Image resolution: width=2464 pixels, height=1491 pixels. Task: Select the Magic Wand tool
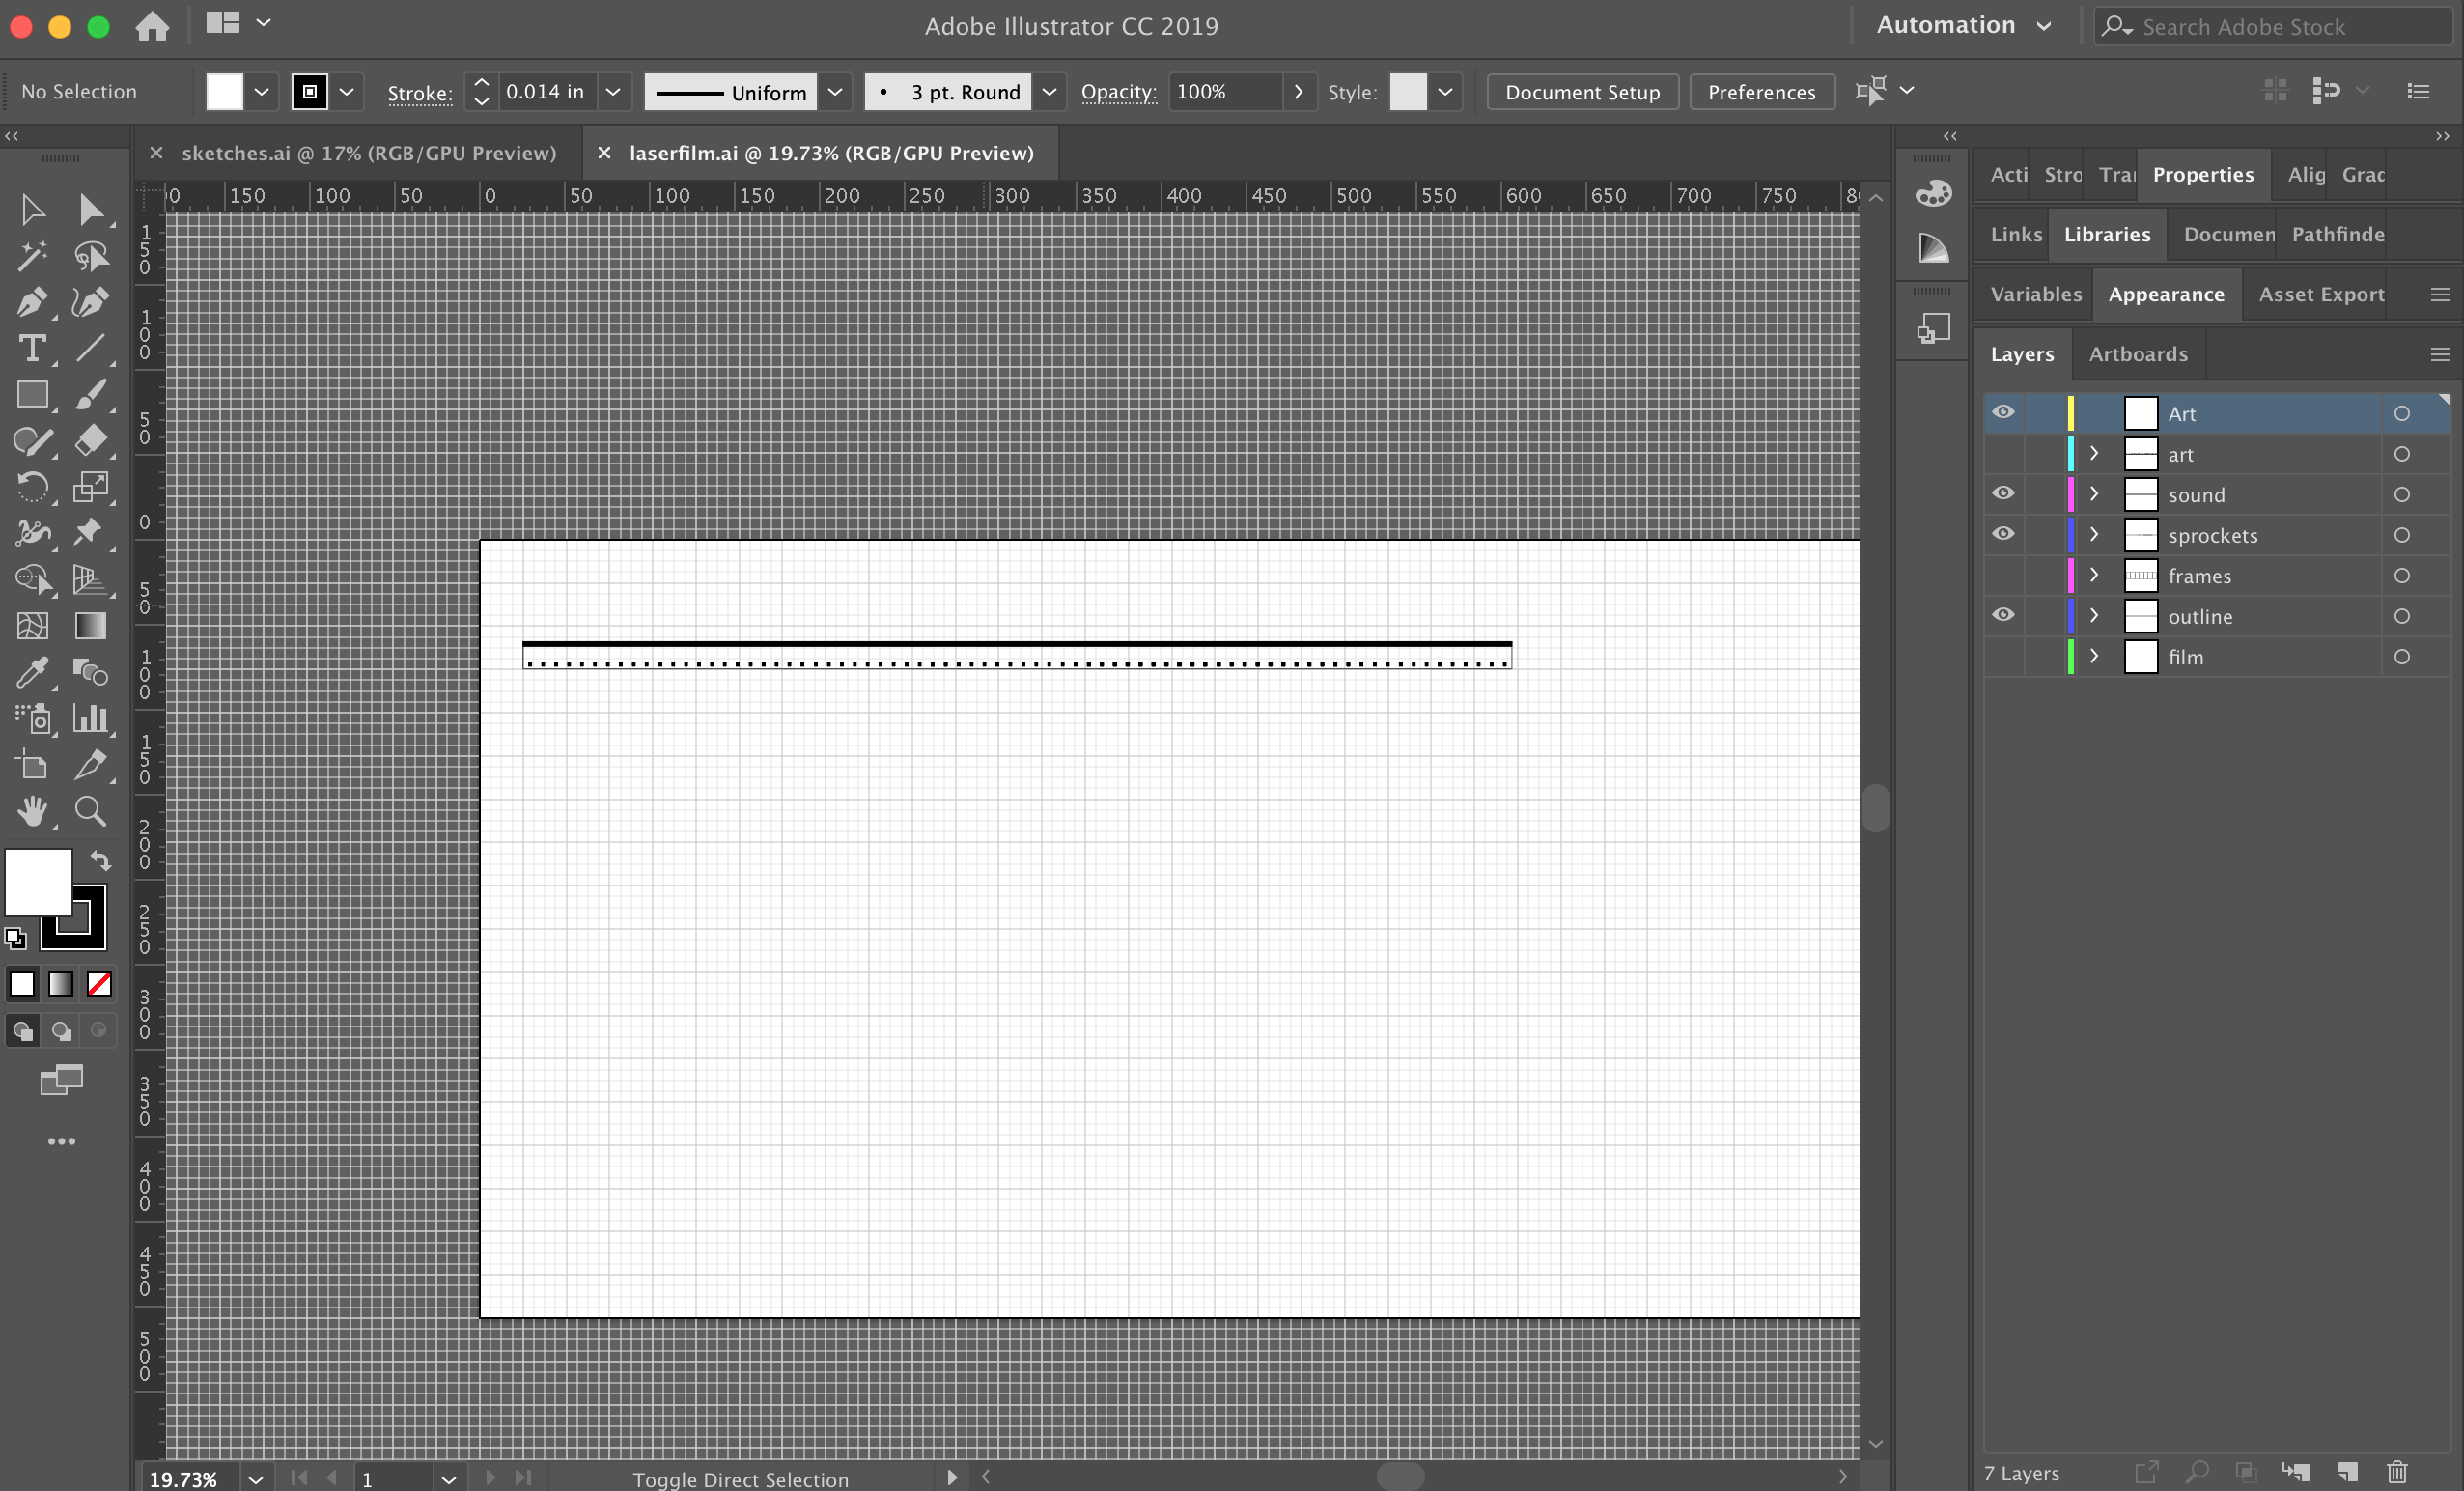coord(32,256)
